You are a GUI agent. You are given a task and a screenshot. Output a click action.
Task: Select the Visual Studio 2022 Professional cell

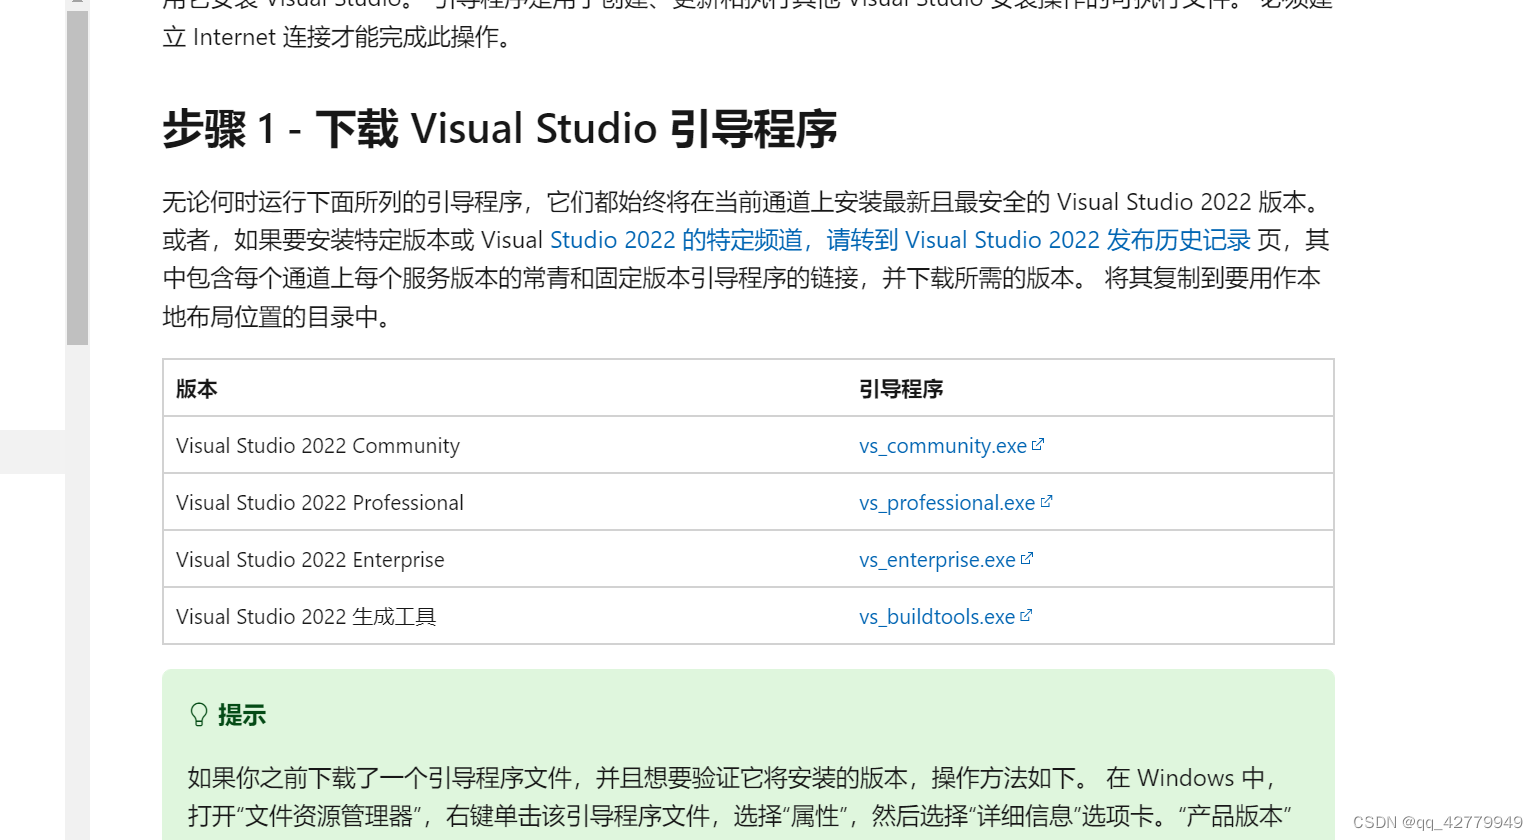coord(505,502)
